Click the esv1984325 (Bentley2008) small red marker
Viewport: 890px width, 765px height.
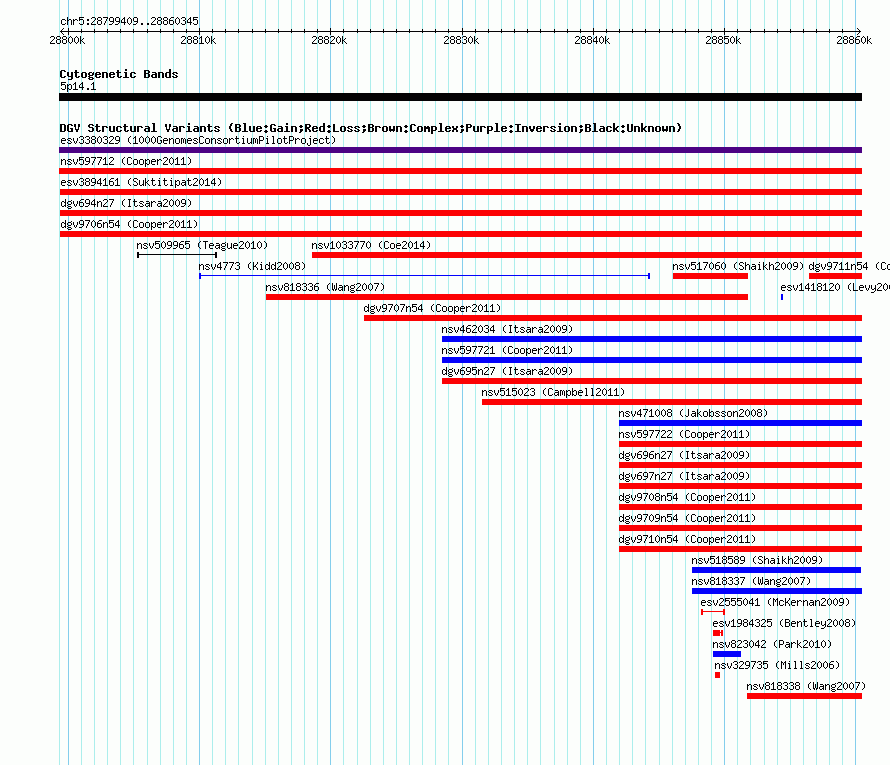click(718, 633)
